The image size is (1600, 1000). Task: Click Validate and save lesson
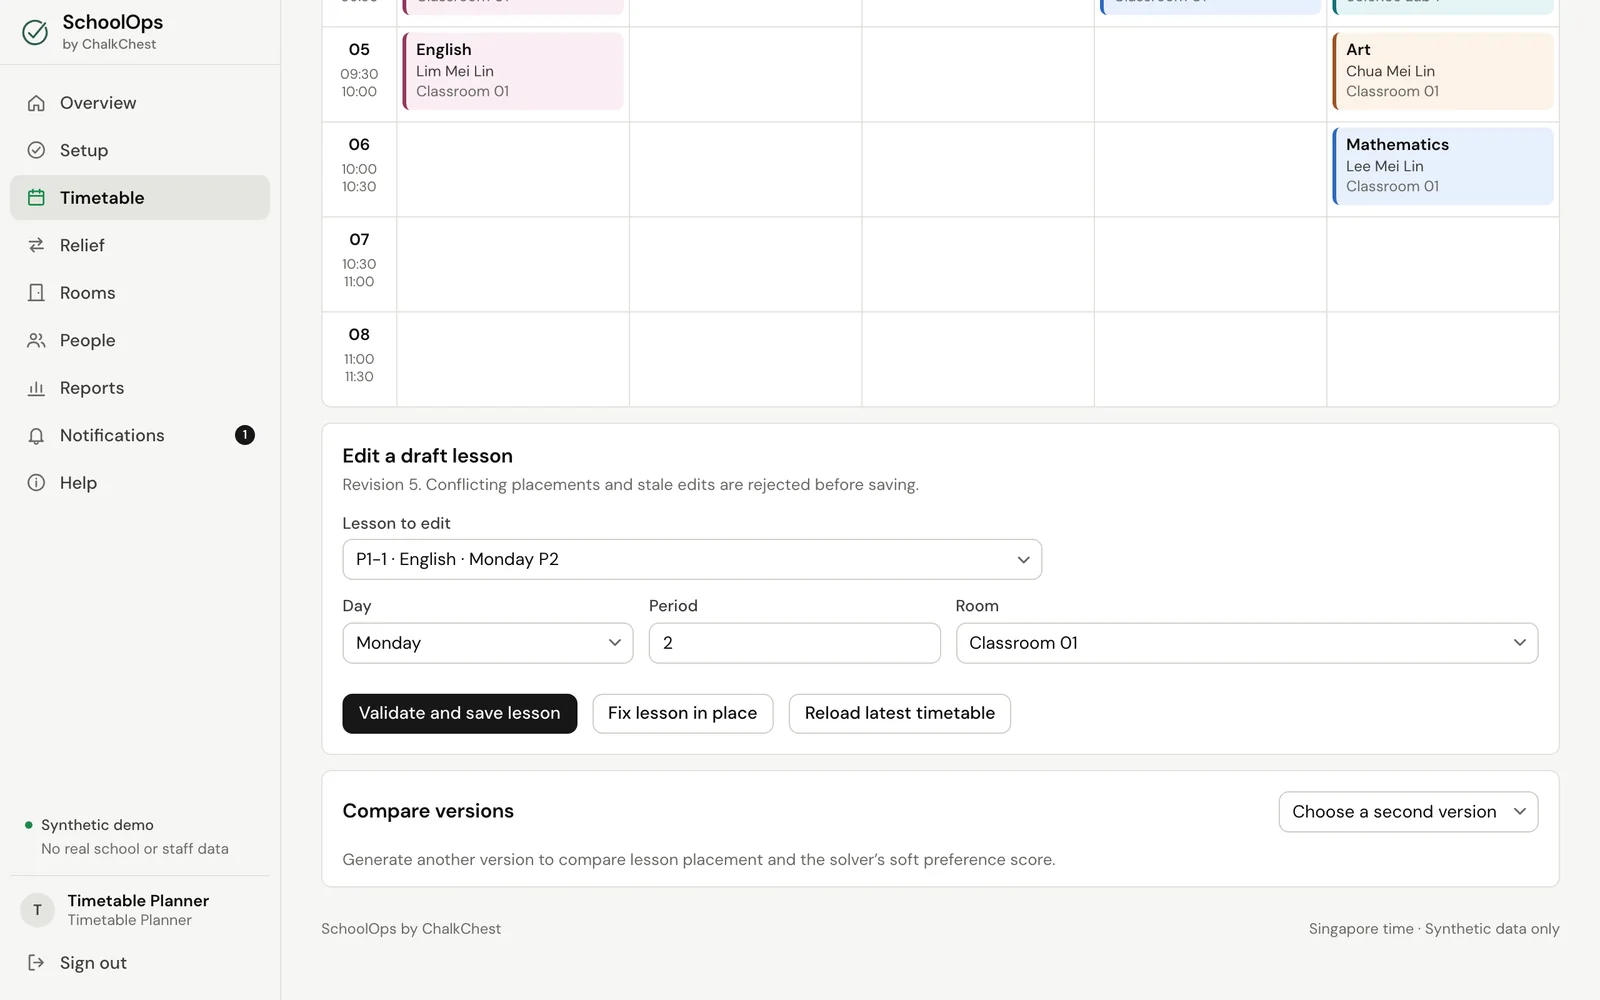(460, 713)
